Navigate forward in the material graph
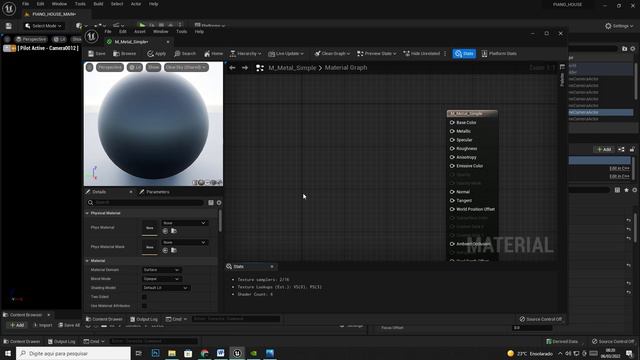 click(x=245, y=68)
